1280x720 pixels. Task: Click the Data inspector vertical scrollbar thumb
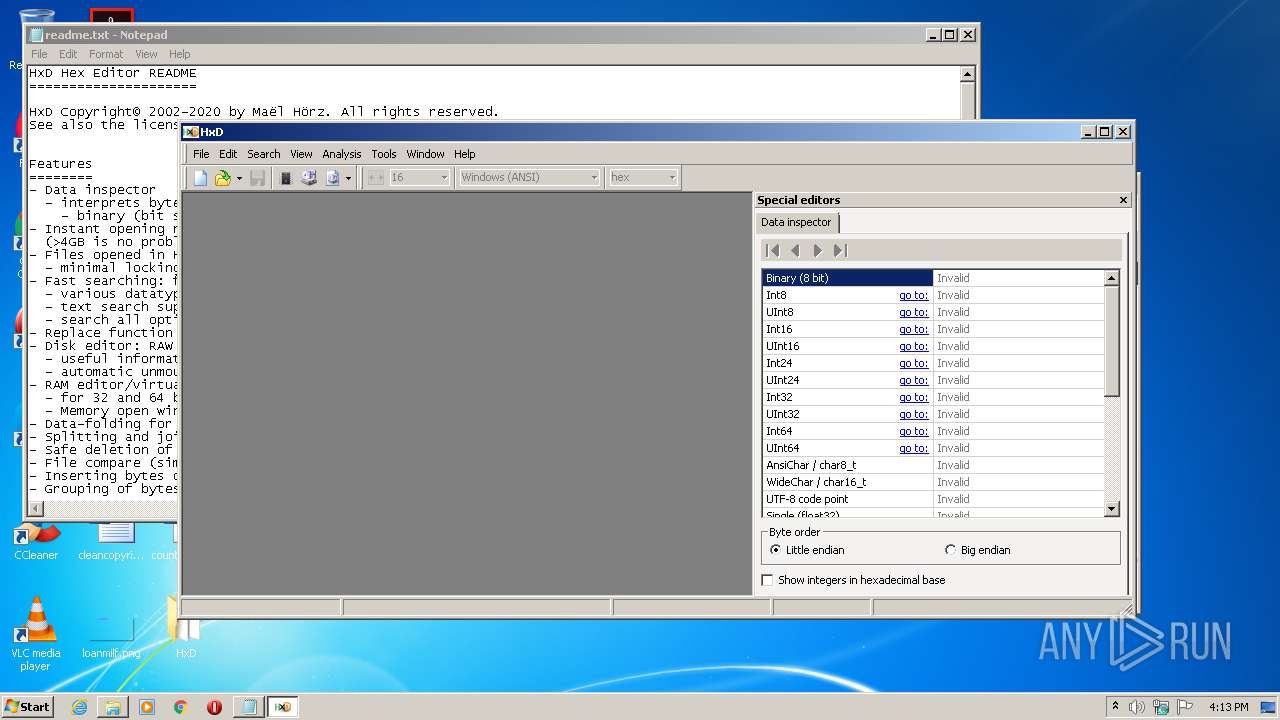[x=1111, y=341]
